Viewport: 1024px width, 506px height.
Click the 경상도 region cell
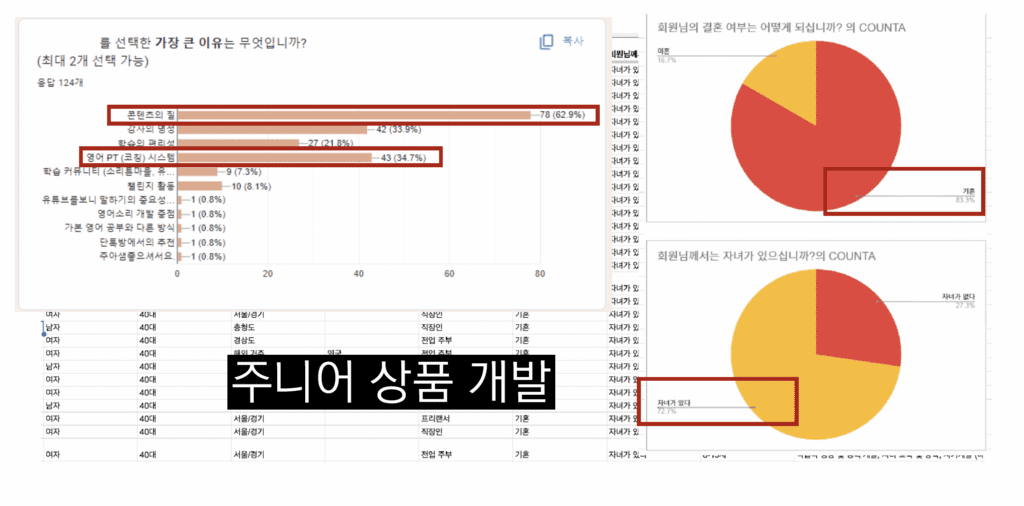coord(245,340)
